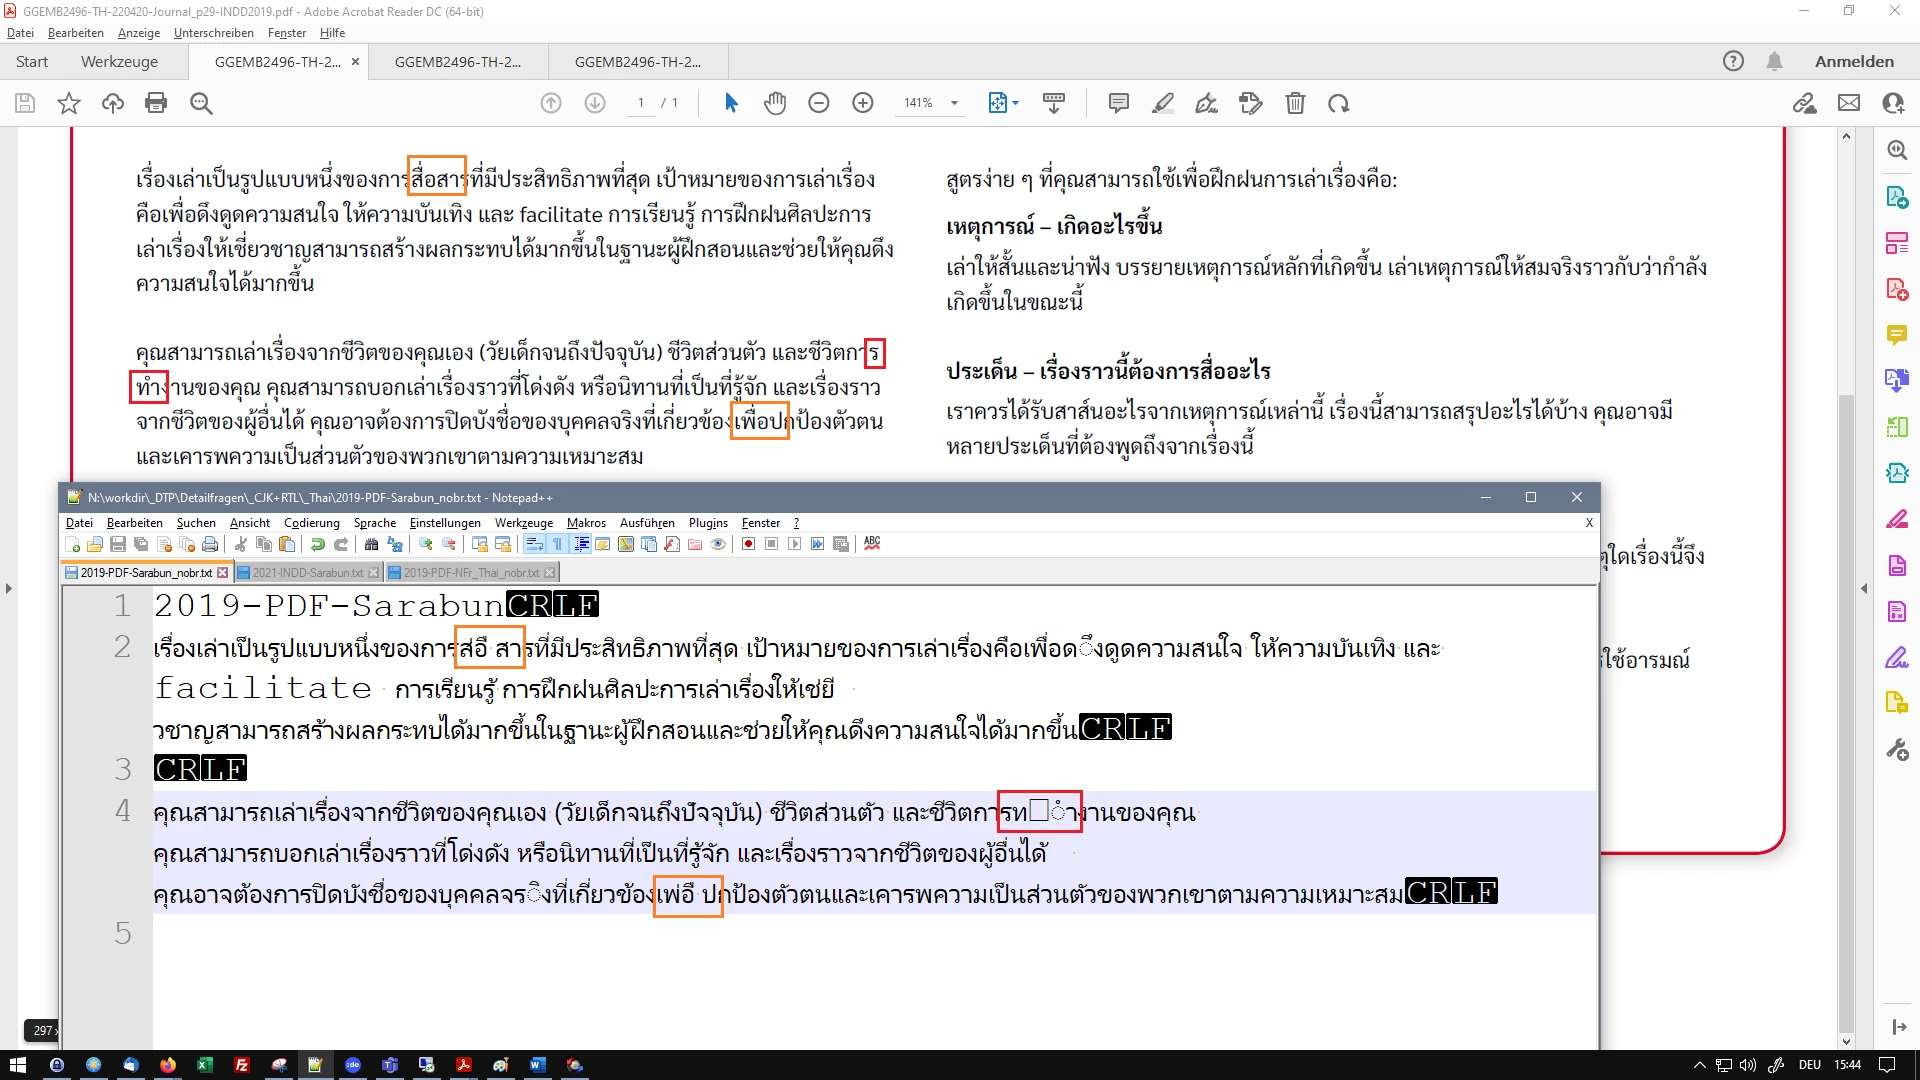The image size is (1920, 1080).
Task: Open Codierung menu in Notepad++
Action: [x=311, y=523]
